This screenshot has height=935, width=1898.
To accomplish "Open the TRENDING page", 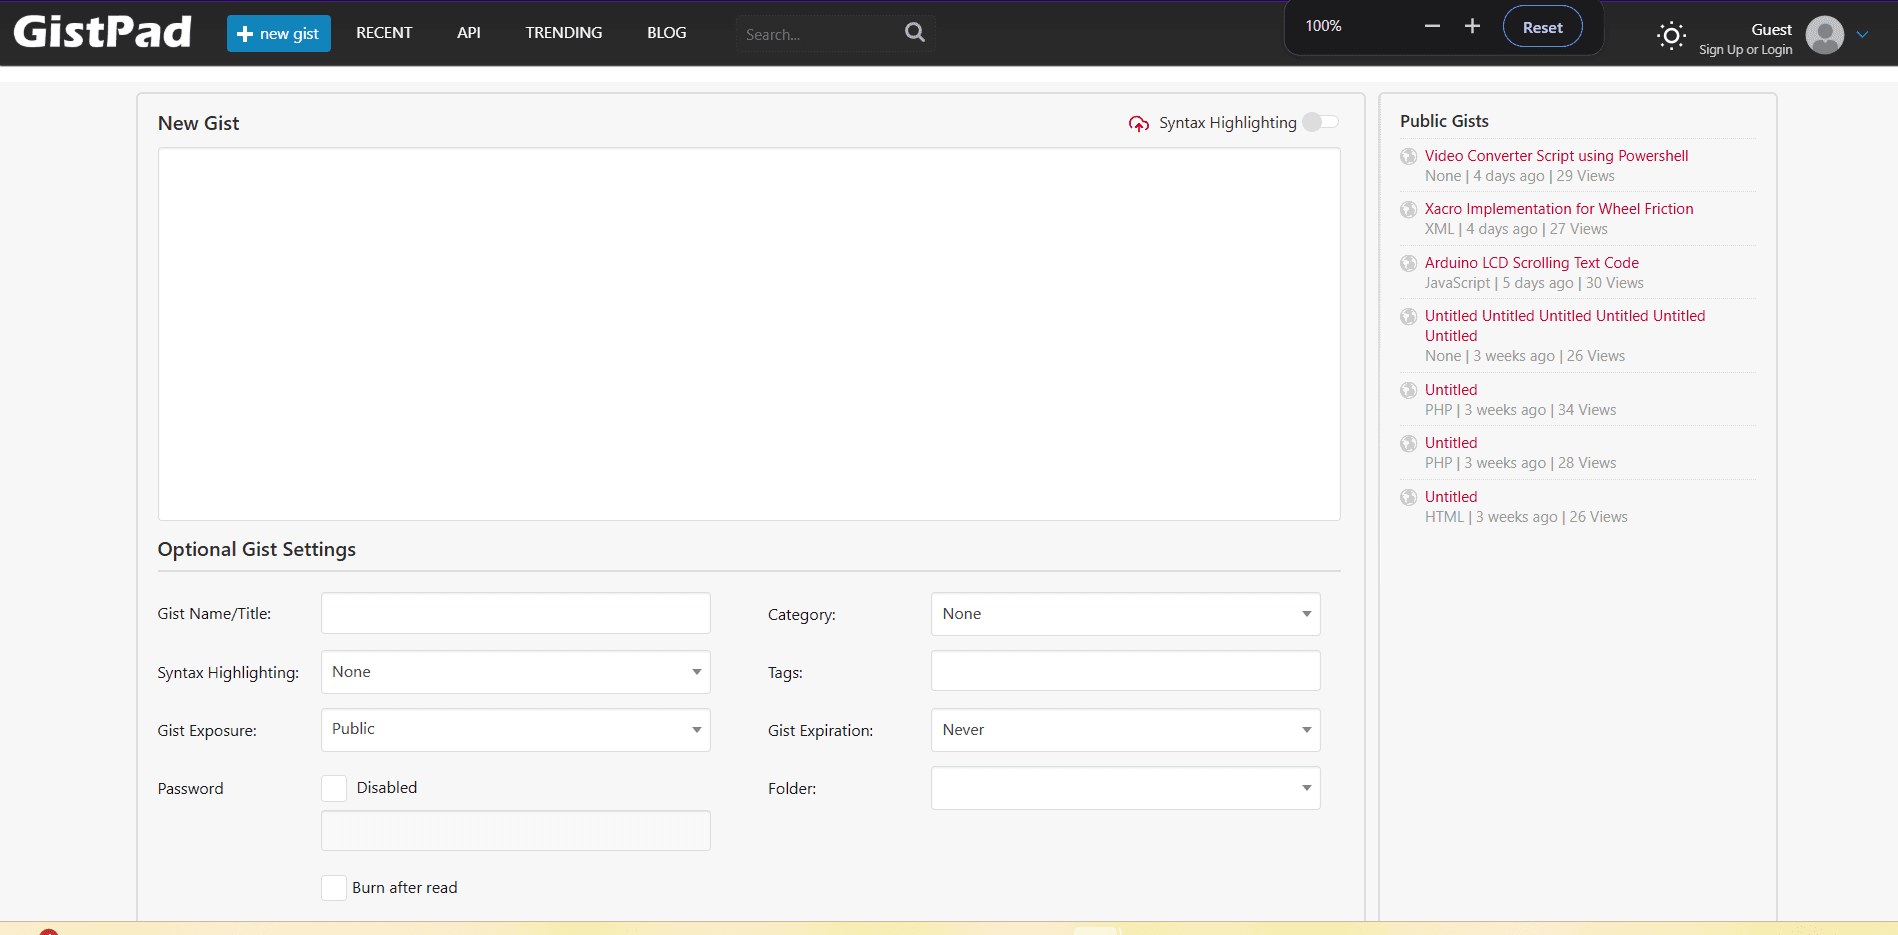I will [563, 32].
